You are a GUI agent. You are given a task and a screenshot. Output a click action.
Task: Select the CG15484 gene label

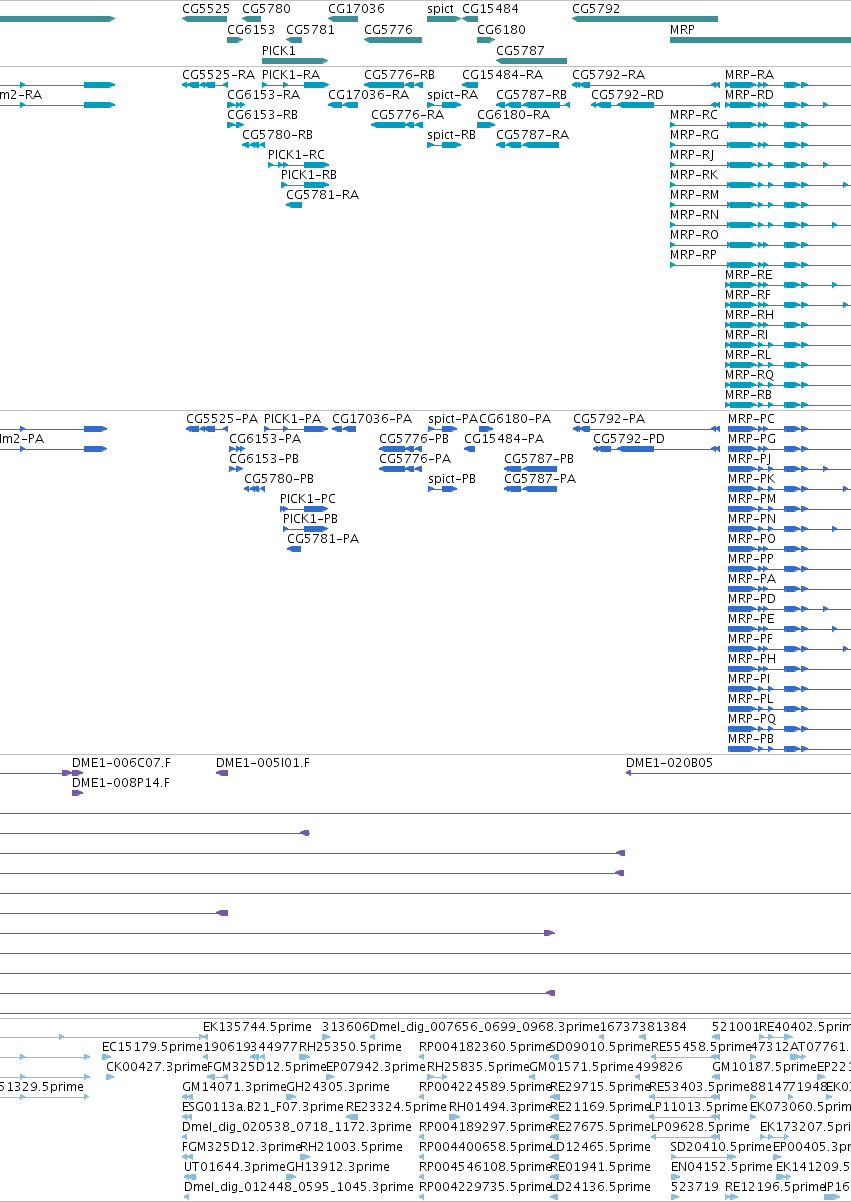[490, 8]
